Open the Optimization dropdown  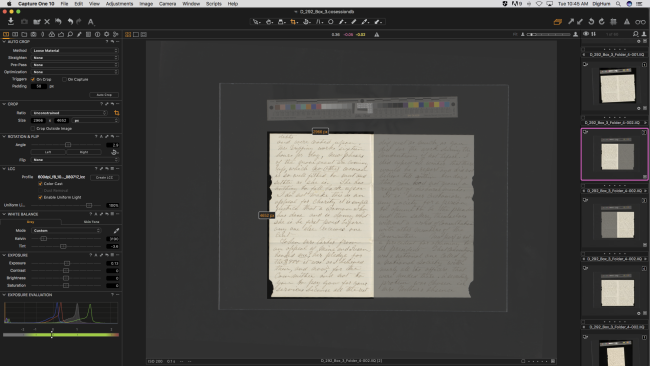75,72
